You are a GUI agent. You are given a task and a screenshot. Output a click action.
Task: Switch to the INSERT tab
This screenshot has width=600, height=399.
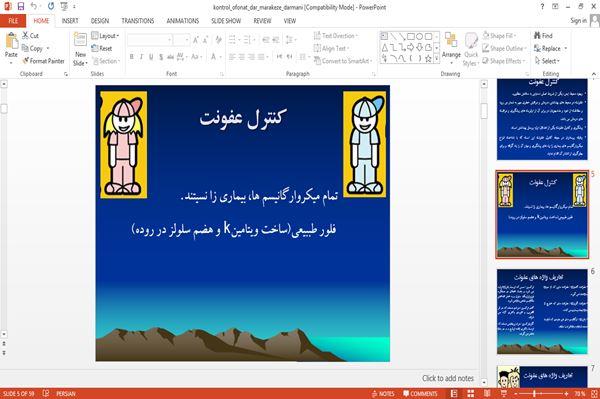pos(70,21)
